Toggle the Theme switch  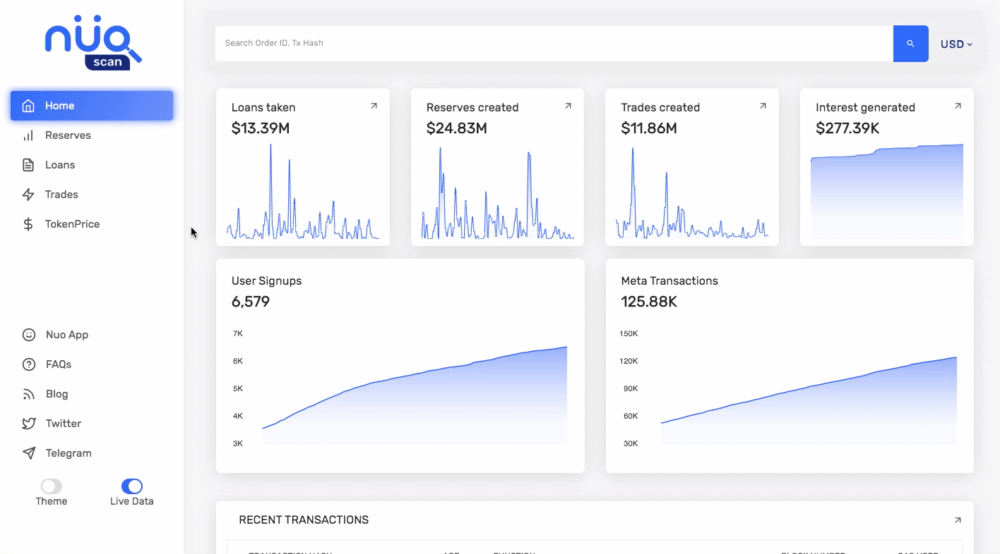[51, 486]
